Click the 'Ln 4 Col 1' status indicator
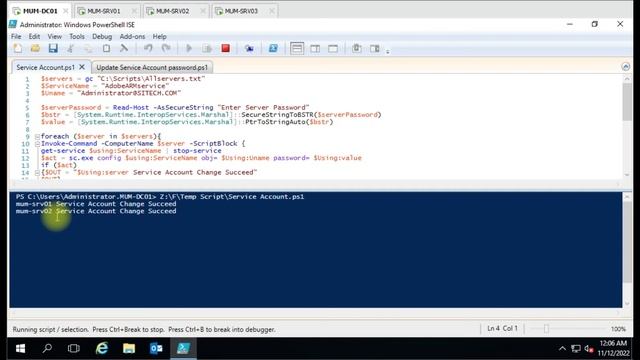Screen dimensions: 640x360 502,329
